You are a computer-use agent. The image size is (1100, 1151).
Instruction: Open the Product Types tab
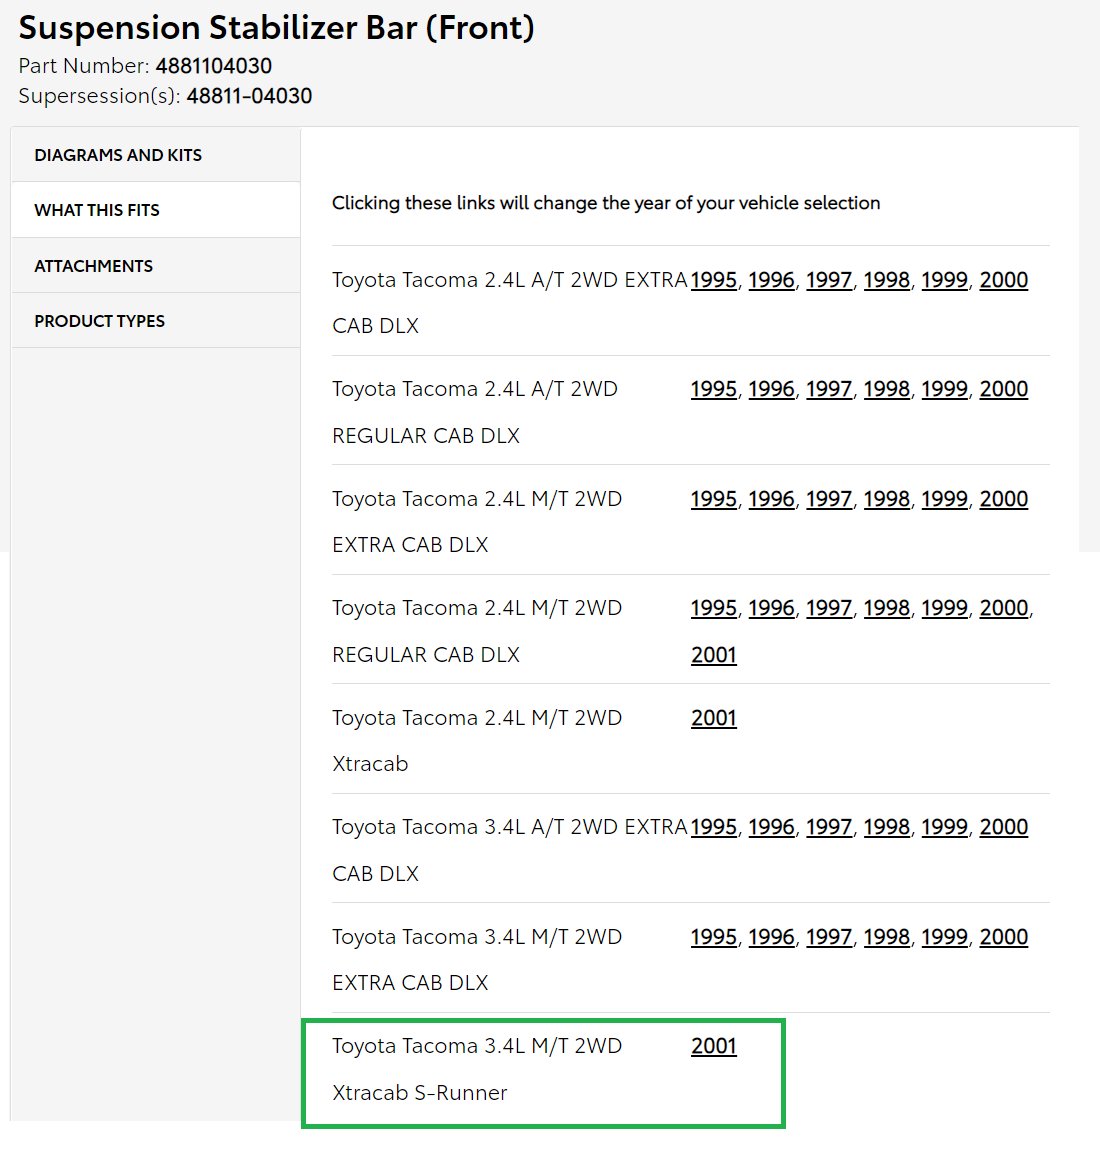[156, 321]
